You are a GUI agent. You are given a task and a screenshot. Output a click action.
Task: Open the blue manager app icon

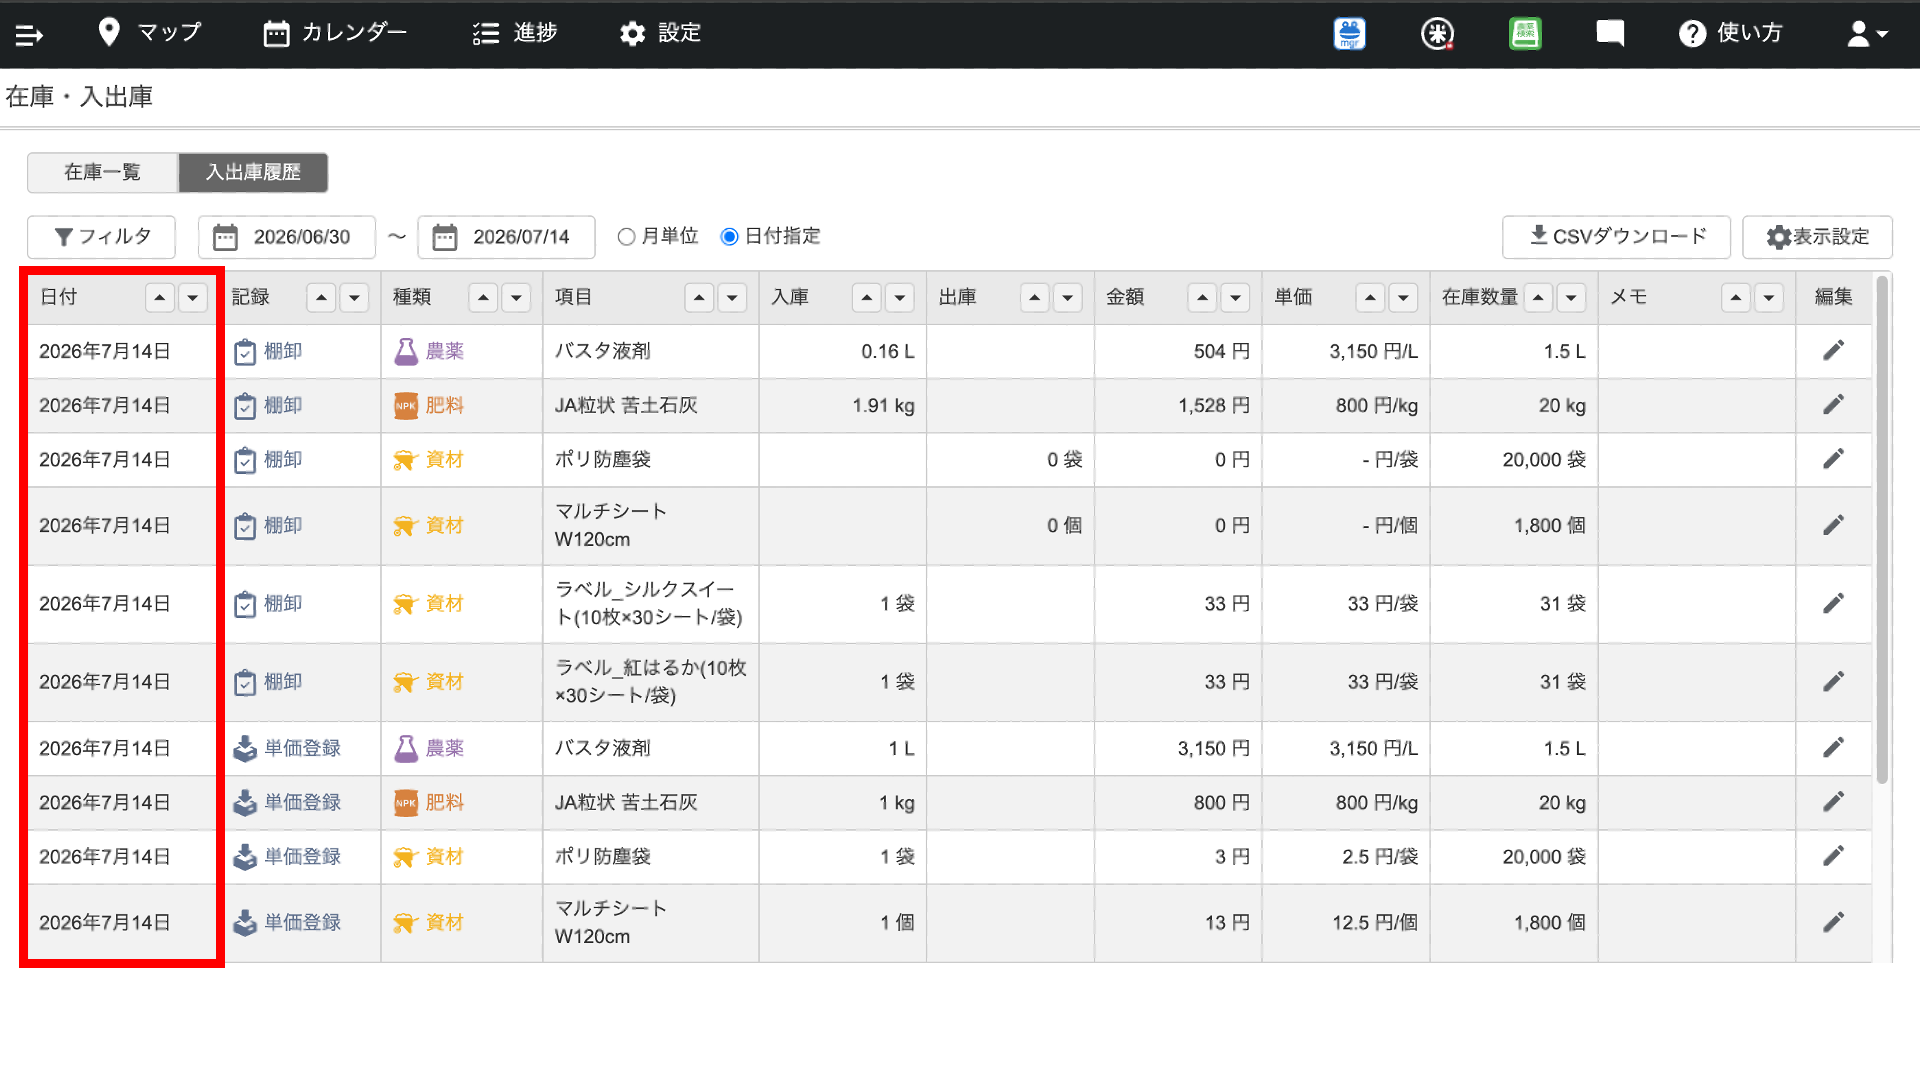coord(1350,34)
